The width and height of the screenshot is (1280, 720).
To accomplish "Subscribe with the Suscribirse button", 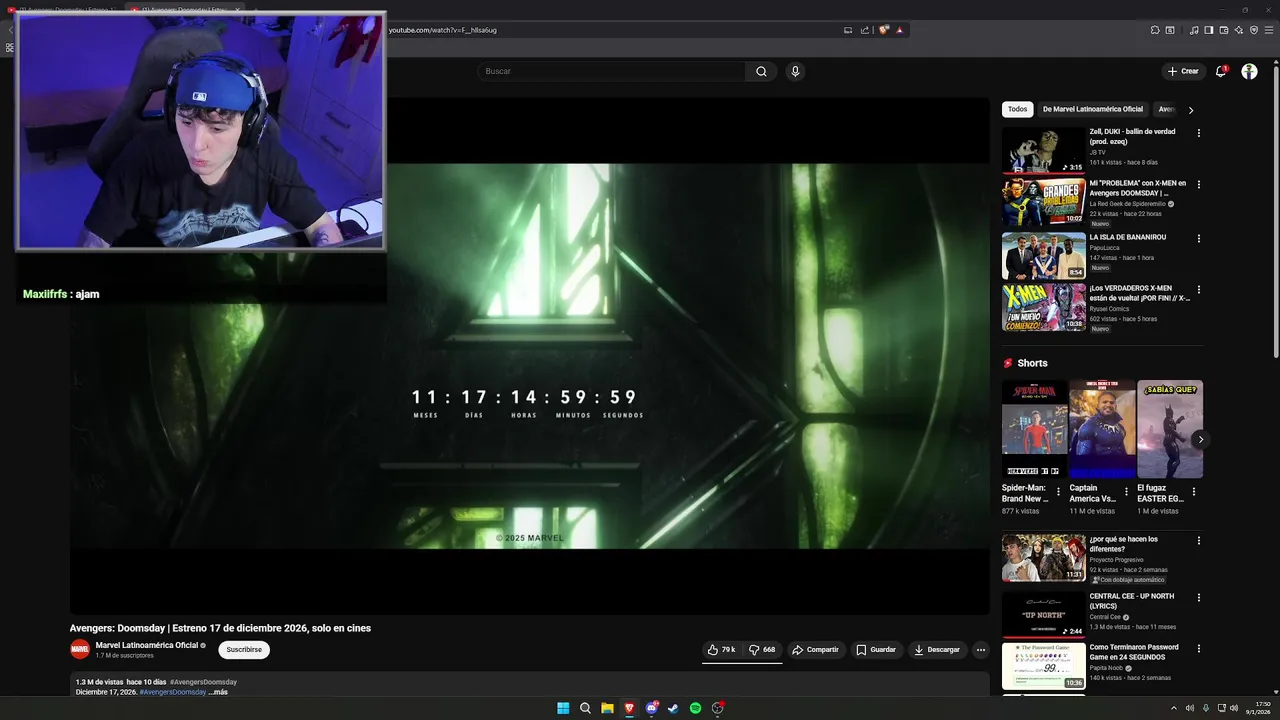I will tap(244, 650).
